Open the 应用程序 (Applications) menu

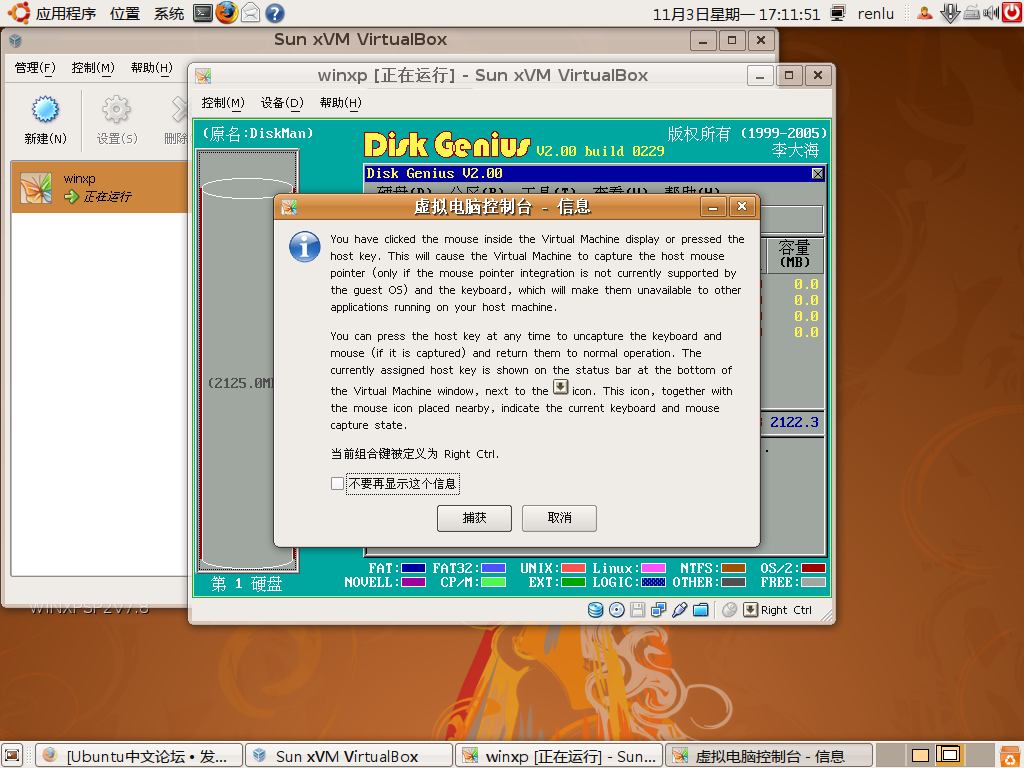(x=65, y=13)
